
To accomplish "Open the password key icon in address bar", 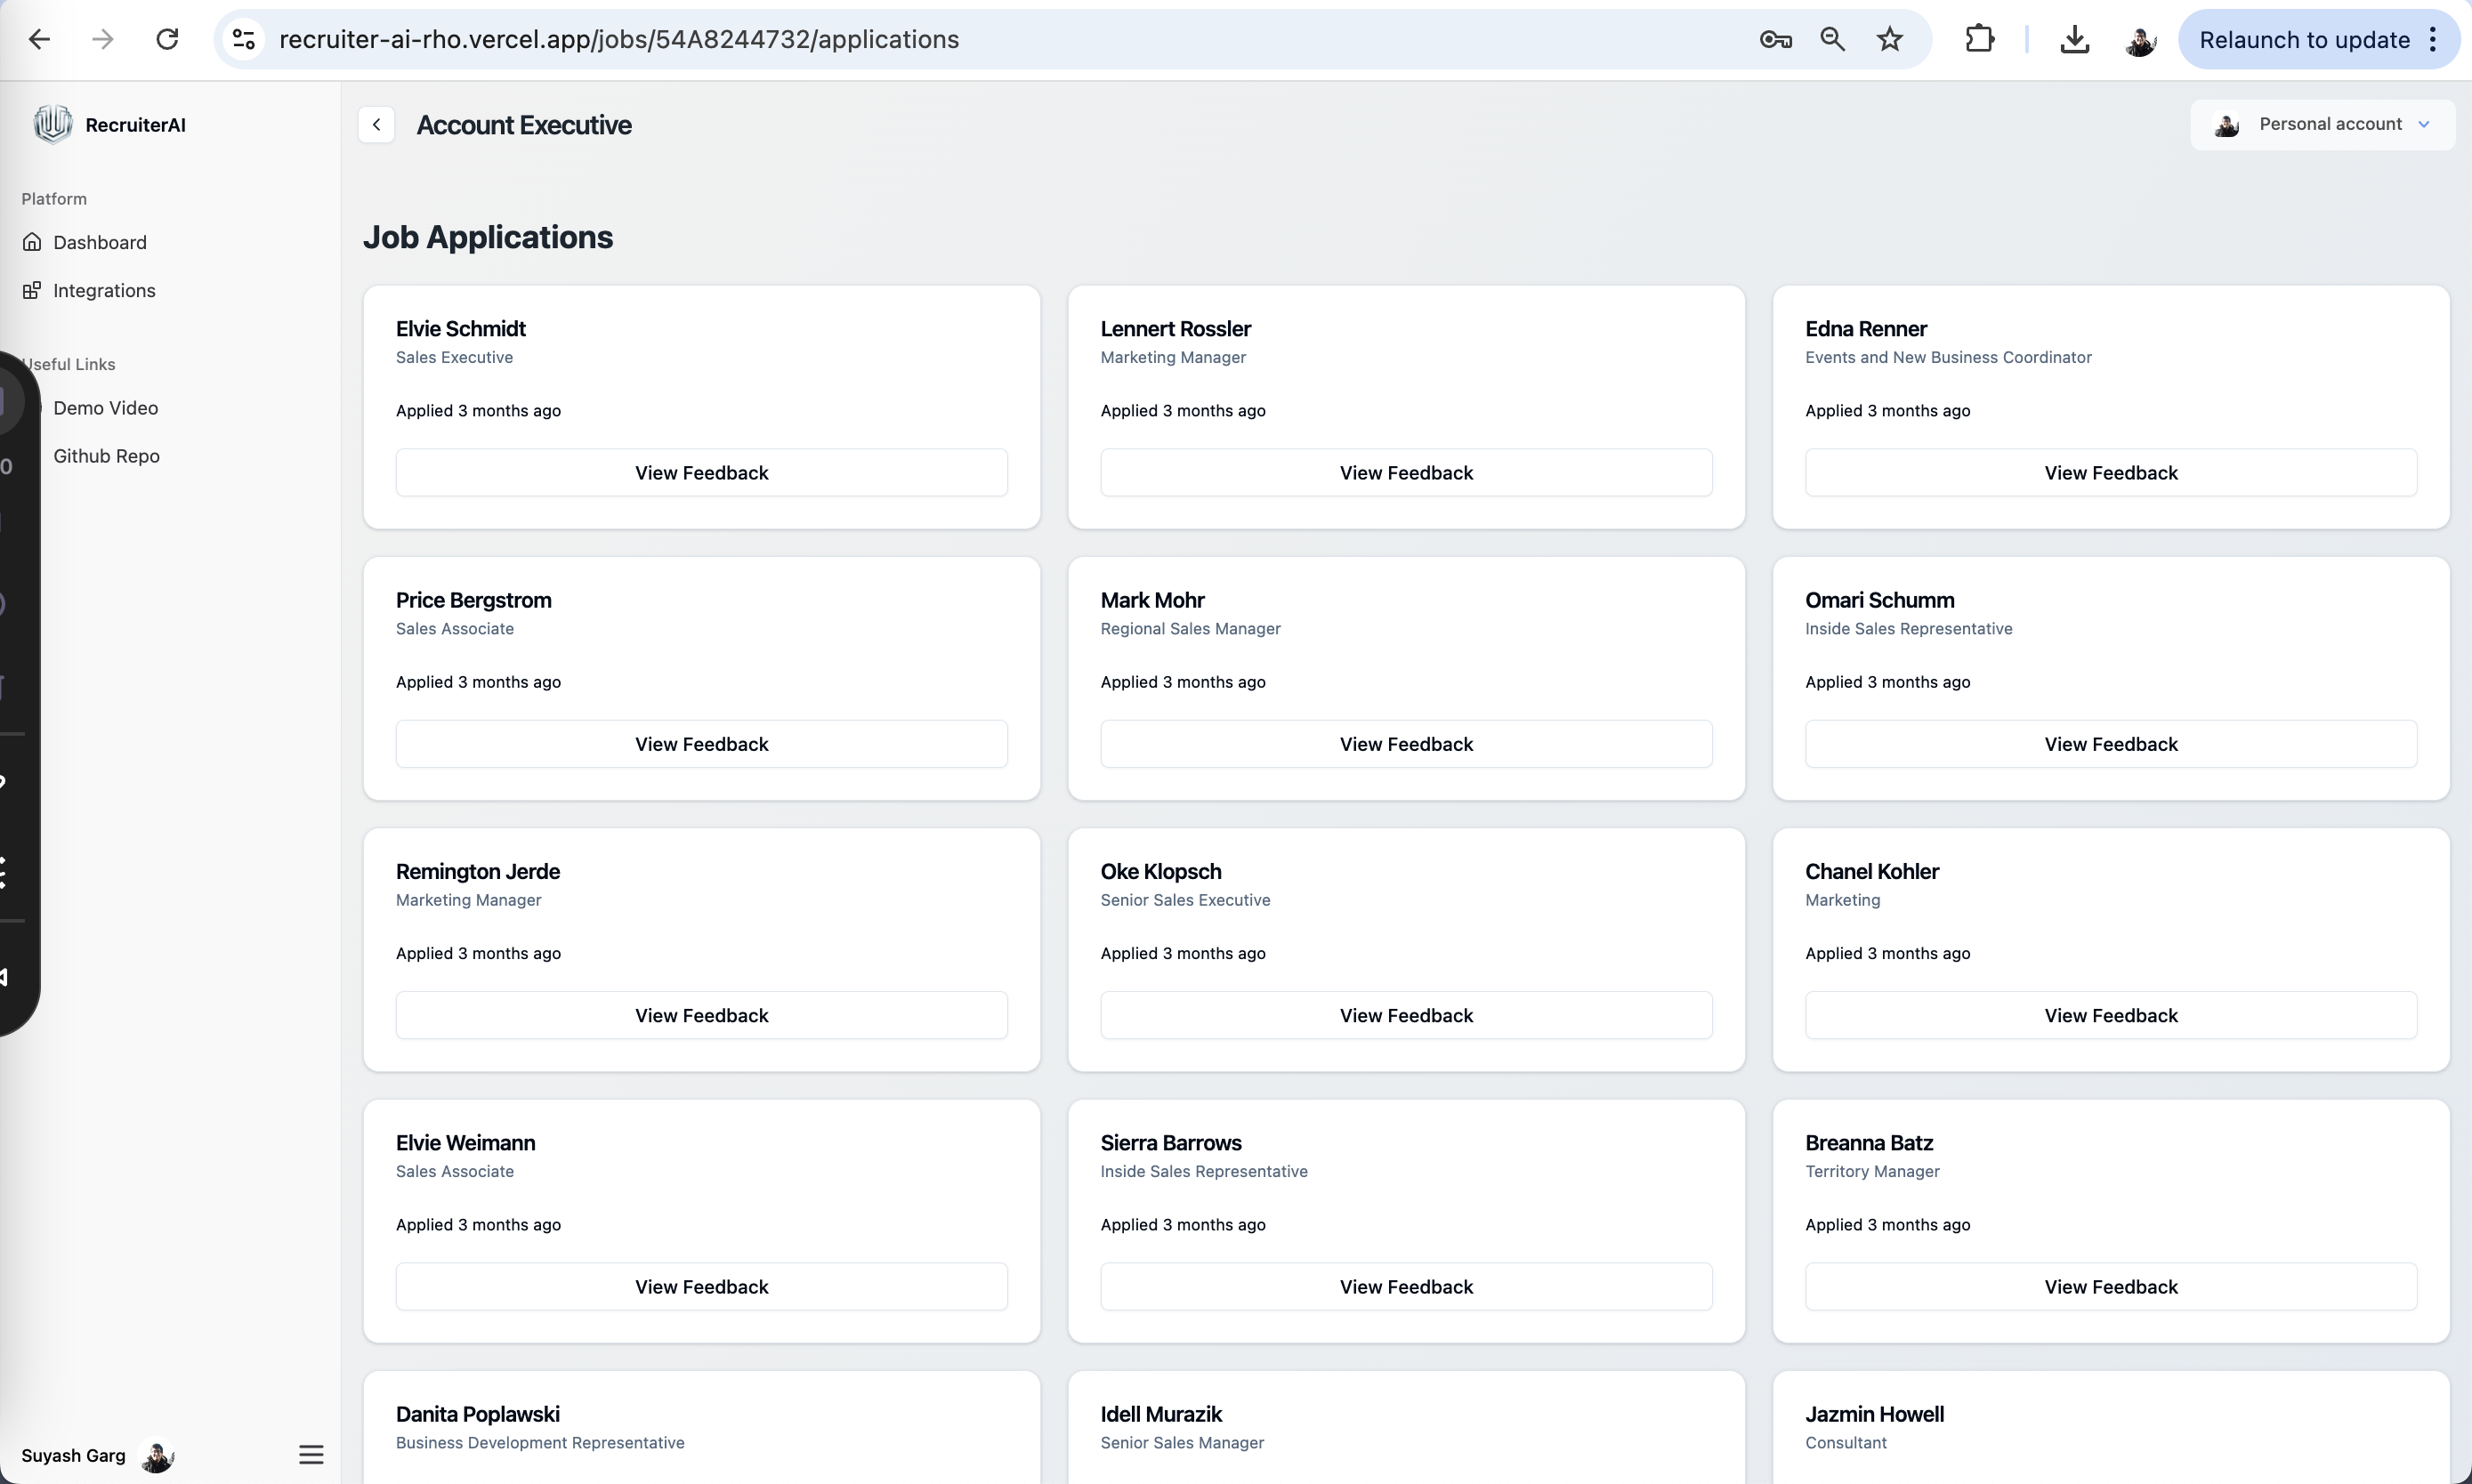I will point(1775,39).
